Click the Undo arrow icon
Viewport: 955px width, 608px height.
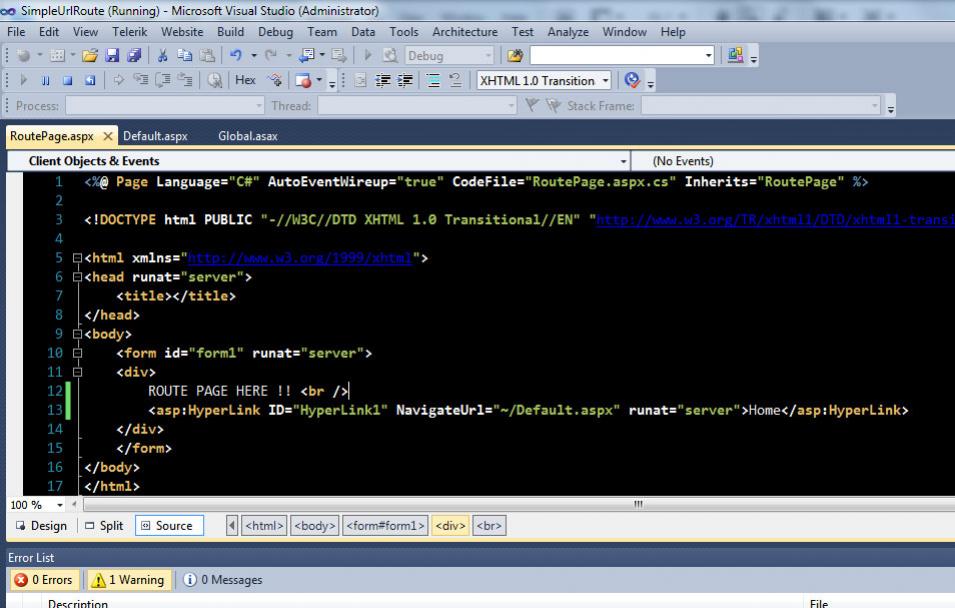235,56
